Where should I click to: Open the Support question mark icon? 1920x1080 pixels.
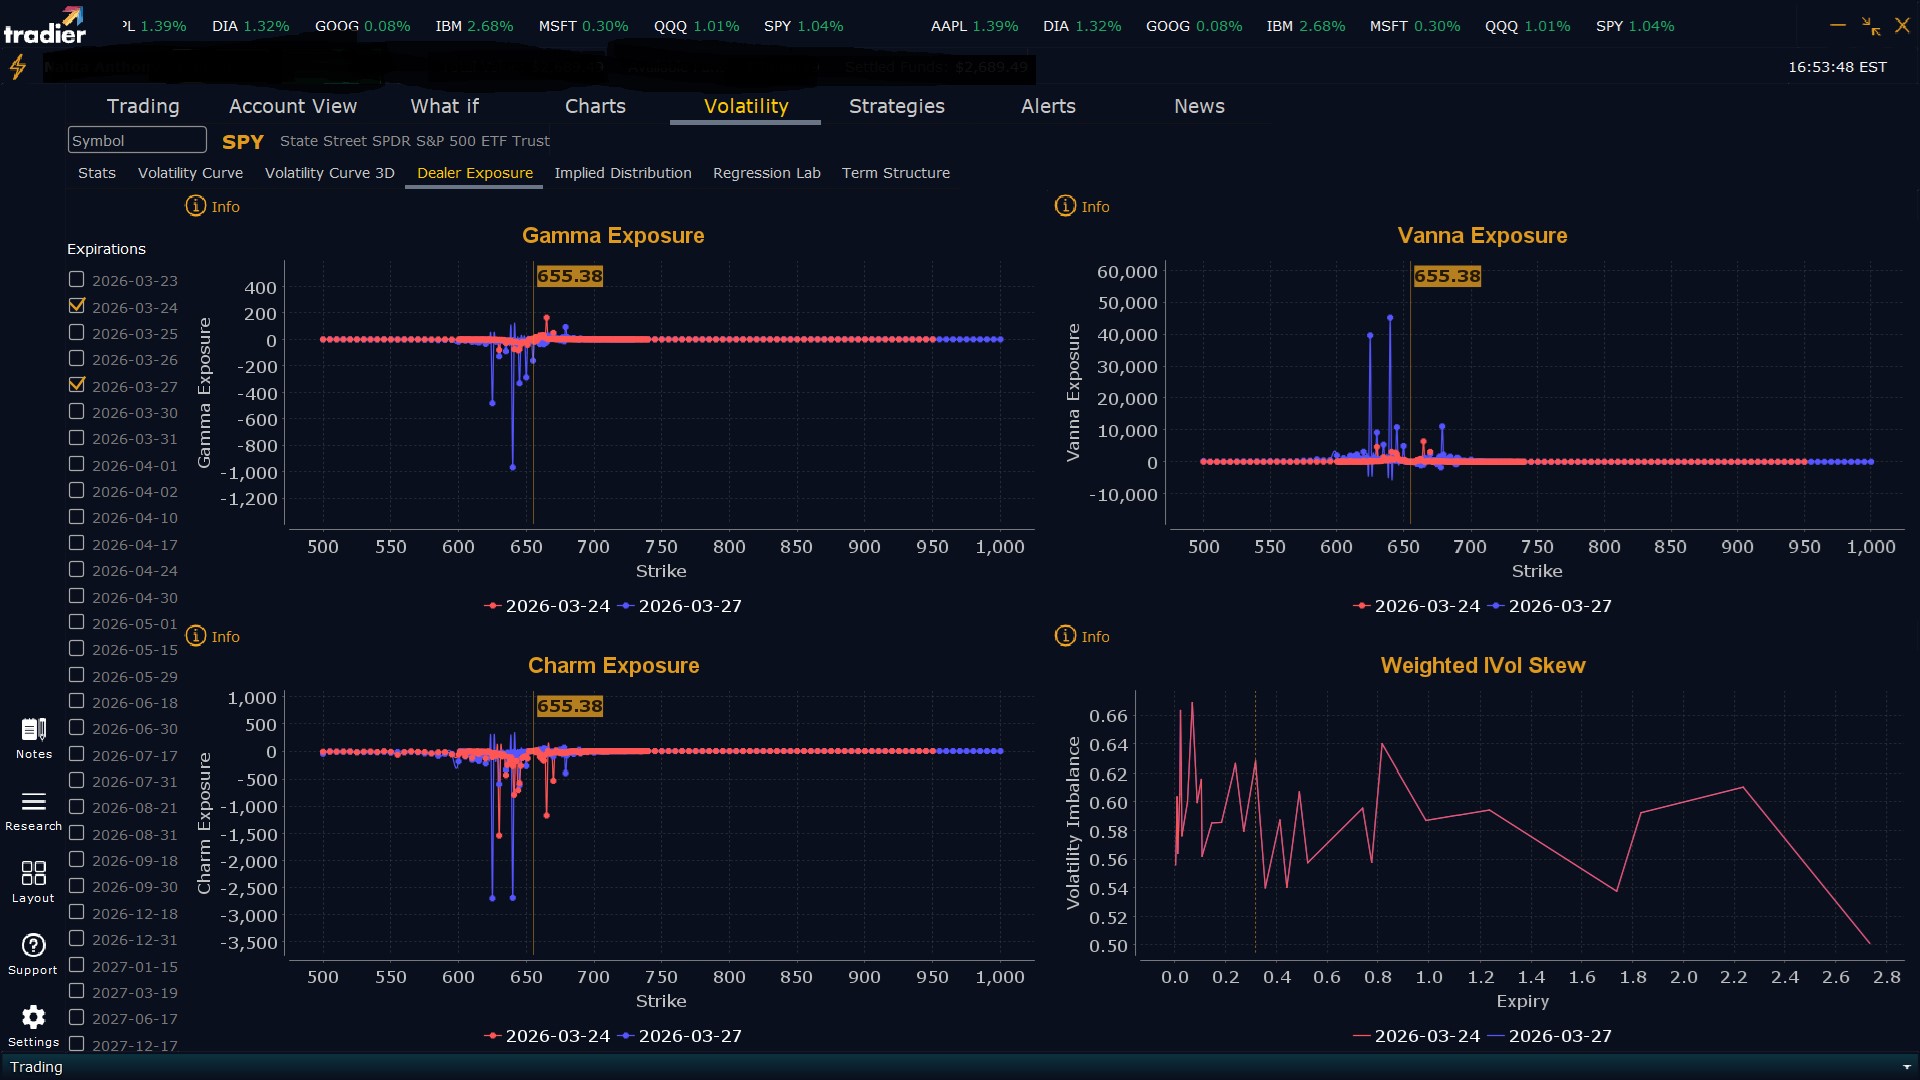33,946
